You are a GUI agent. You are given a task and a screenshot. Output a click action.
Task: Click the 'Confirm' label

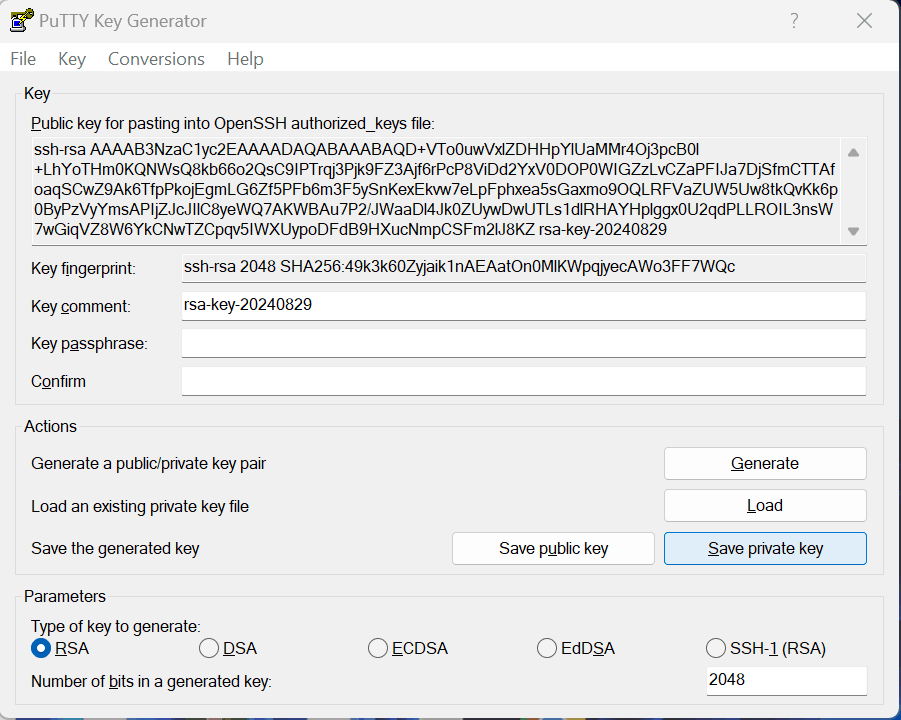coord(58,382)
